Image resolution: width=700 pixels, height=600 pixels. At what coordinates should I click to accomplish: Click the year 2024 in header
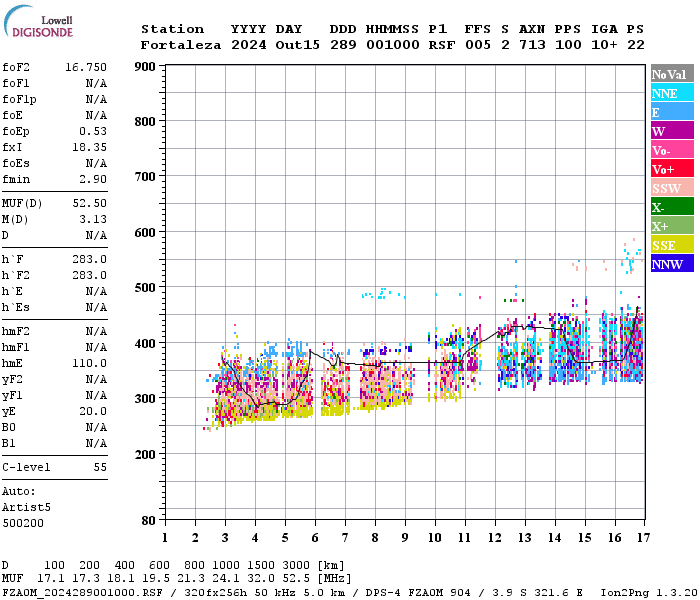249,45
